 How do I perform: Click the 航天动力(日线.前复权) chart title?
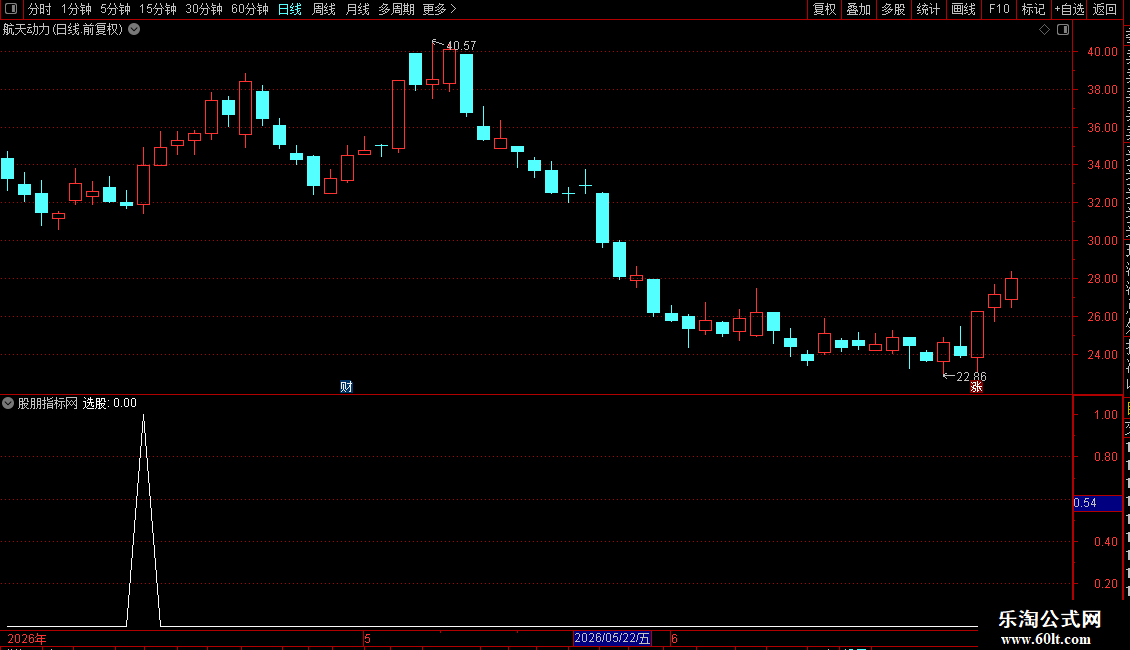click(x=63, y=30)
